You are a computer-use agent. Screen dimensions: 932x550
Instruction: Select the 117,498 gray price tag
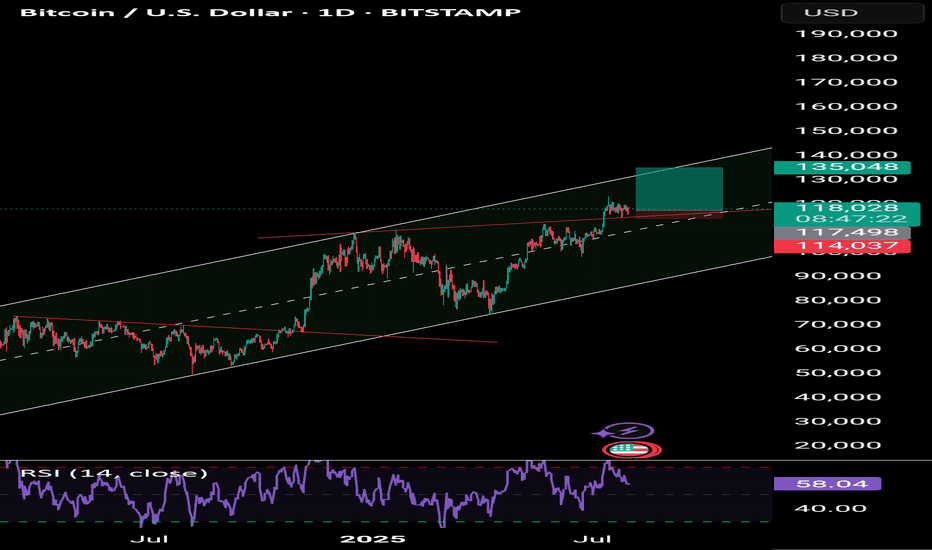tap(842, 232)
